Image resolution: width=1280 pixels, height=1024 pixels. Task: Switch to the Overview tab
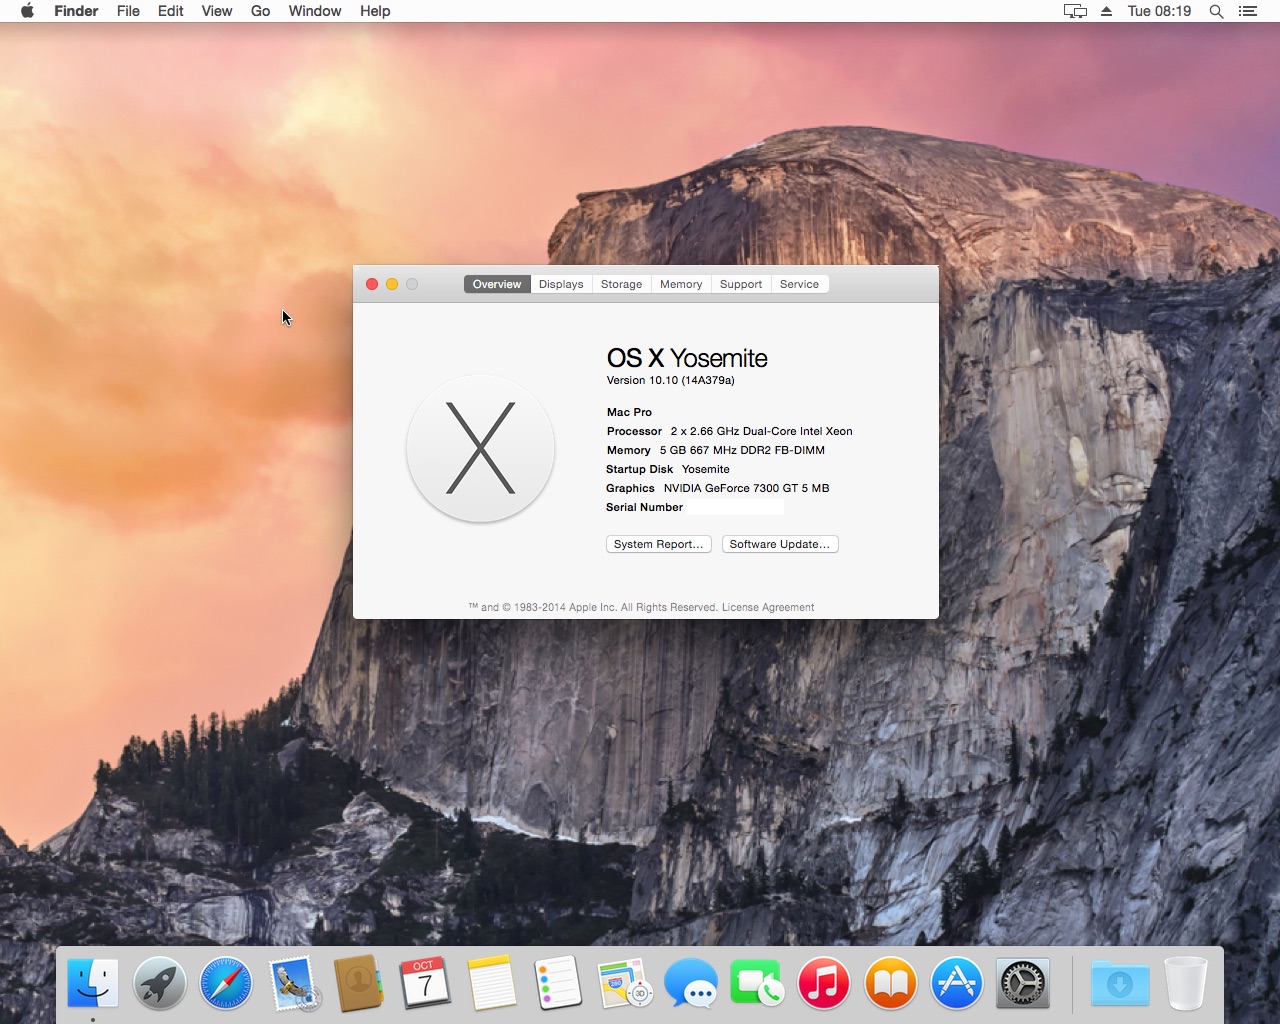point(497,284)
